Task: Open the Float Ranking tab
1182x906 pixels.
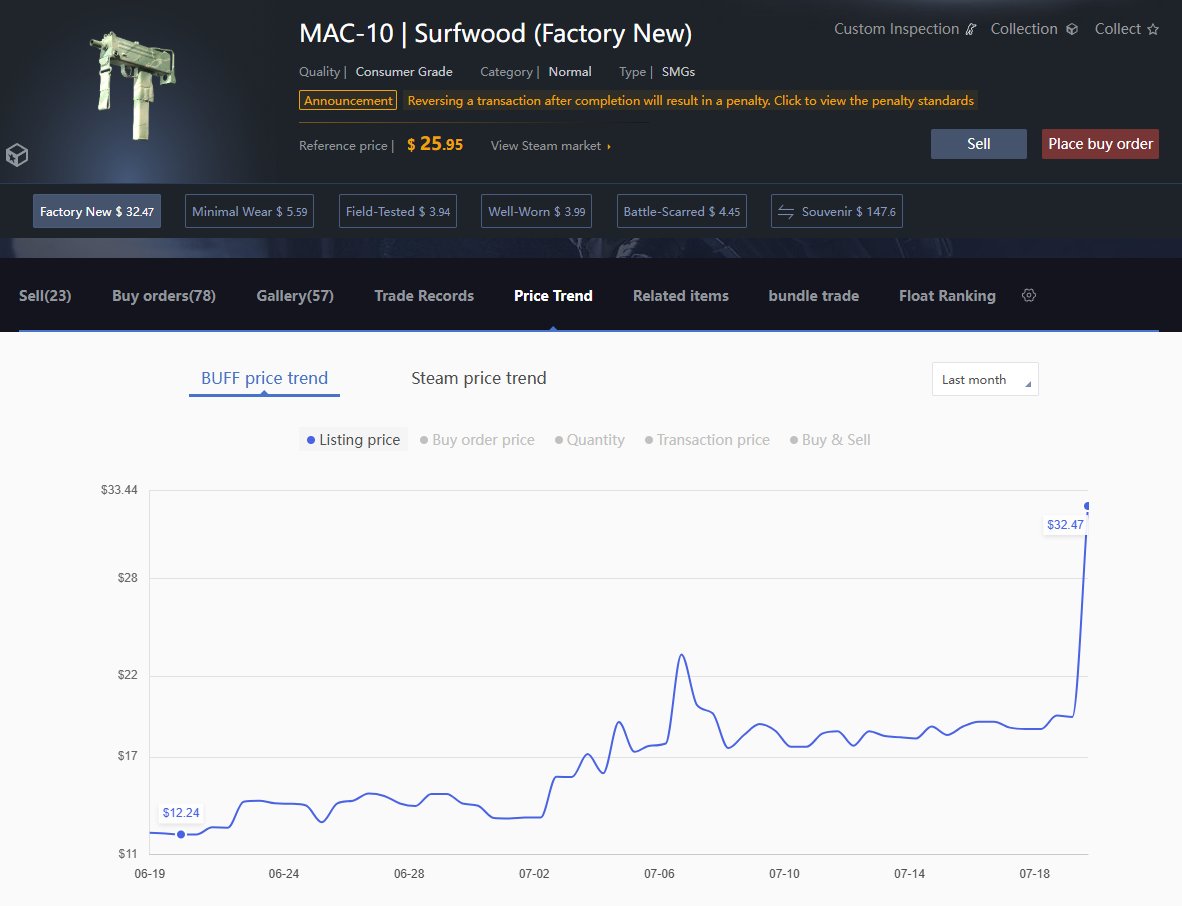Action: pyautogui.click(x=947, y=295)
